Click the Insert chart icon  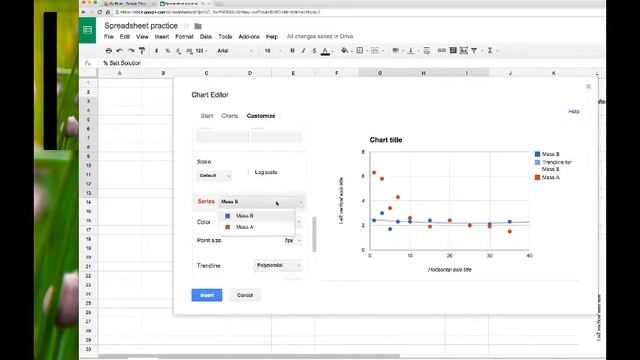coord(464,51)
